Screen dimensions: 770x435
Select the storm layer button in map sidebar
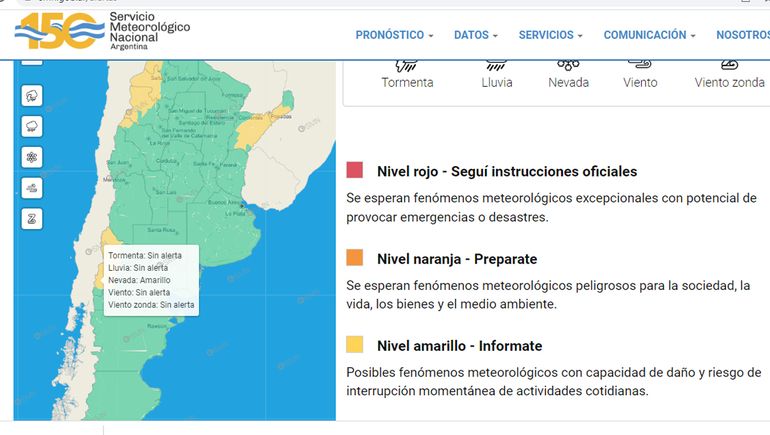pyautogui.click(x=32, y=95)
